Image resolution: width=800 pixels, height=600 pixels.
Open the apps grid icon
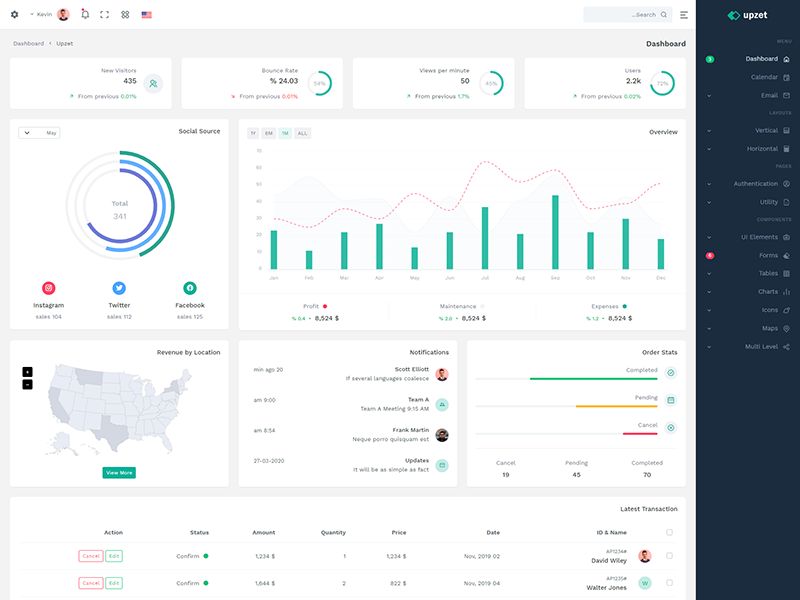pos(125,15)
